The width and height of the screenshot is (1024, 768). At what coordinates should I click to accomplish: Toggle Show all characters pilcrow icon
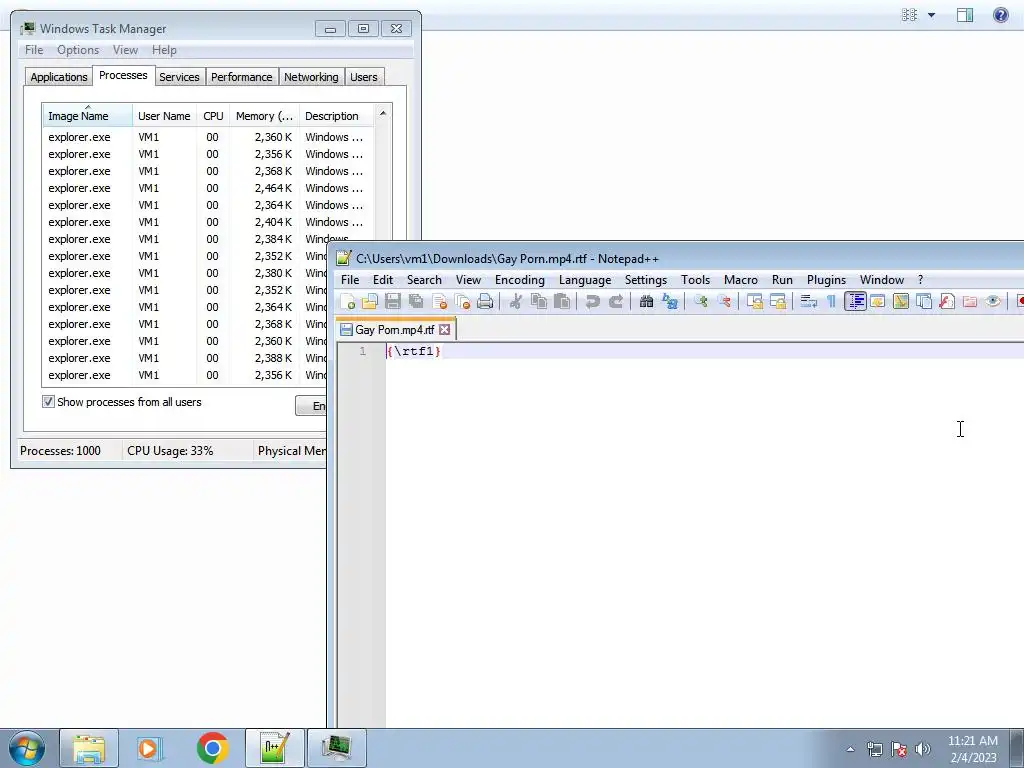[831, 301]
